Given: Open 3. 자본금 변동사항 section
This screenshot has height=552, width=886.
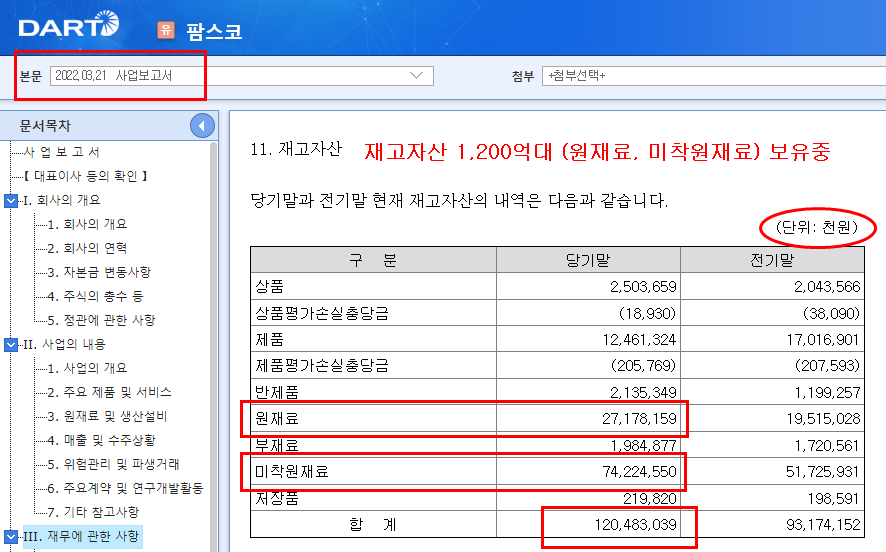Looking at the screenshot, I should 99,272.
